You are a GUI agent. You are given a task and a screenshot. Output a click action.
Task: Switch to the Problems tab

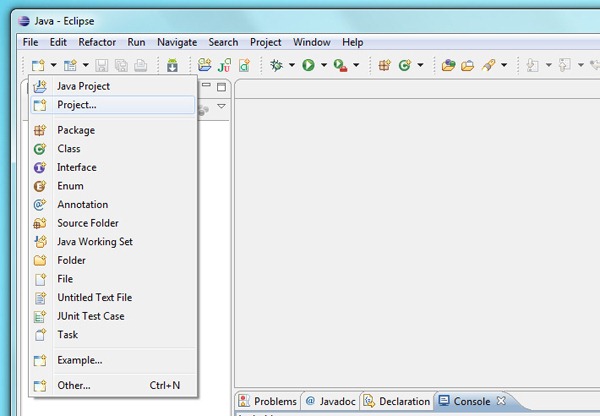pos(268,401)
